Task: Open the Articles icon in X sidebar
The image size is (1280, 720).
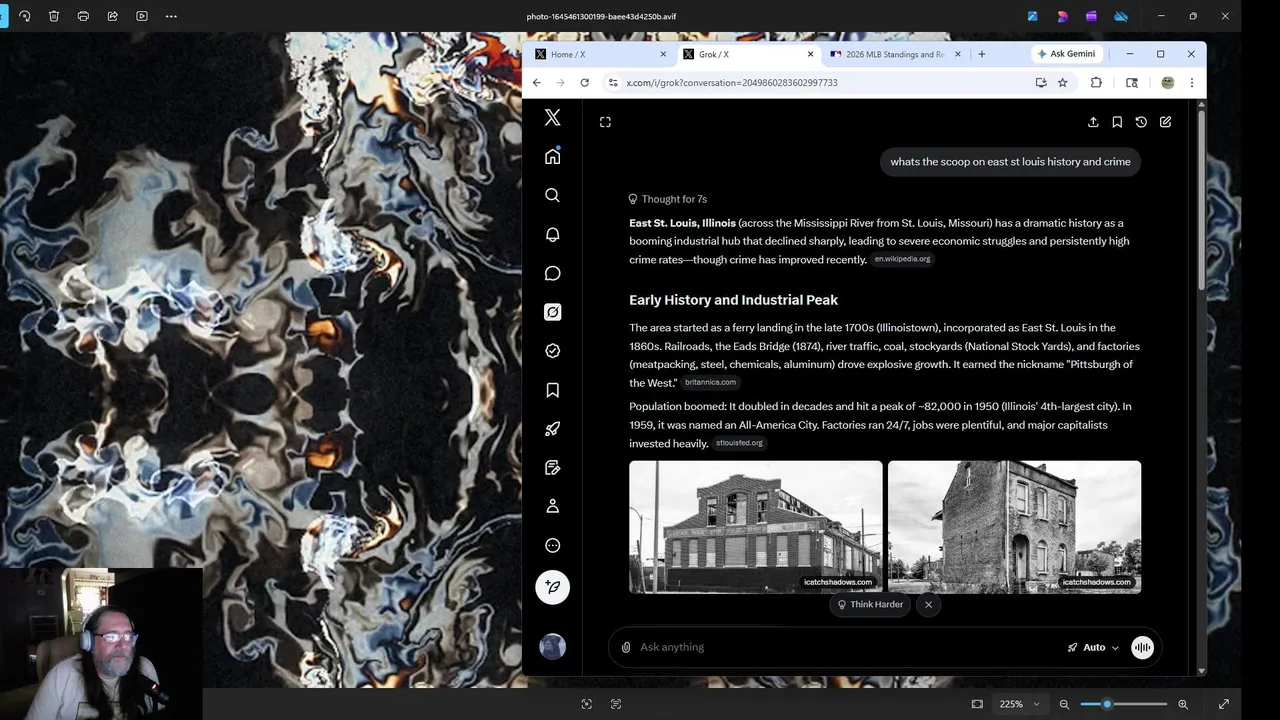Action: click(x=552, y=468)
